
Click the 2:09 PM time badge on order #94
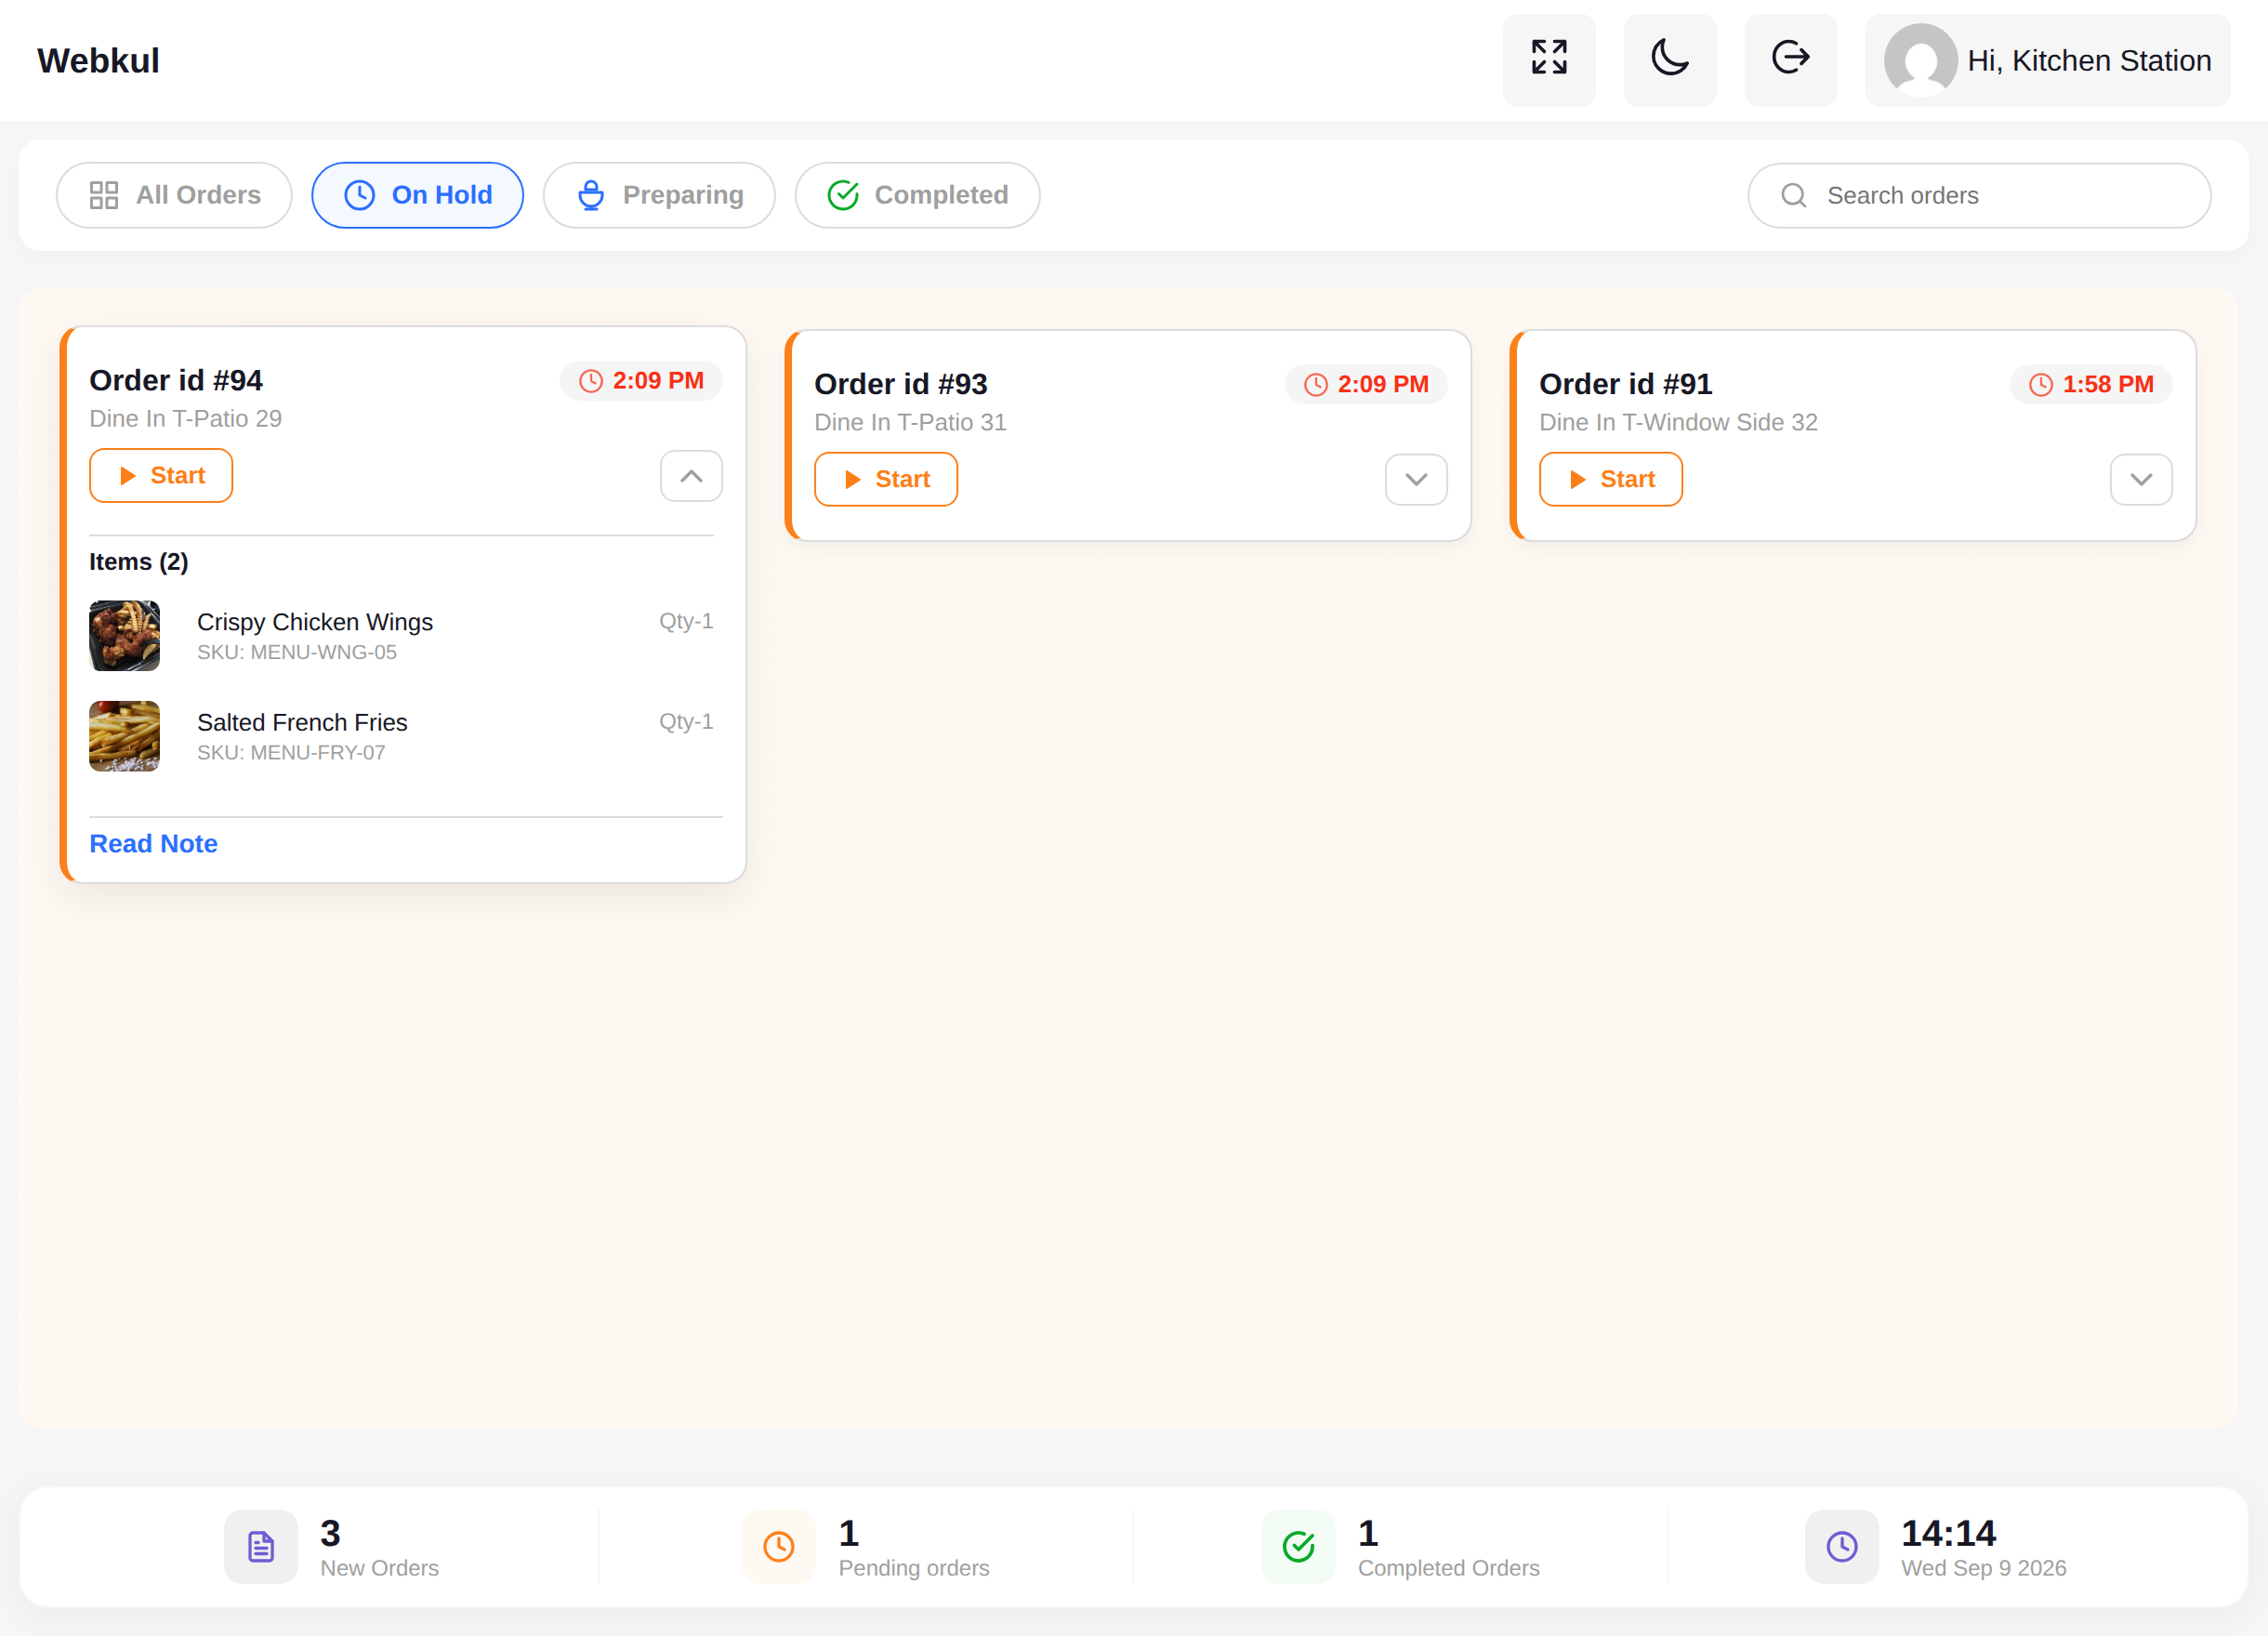tap(641, 381)
